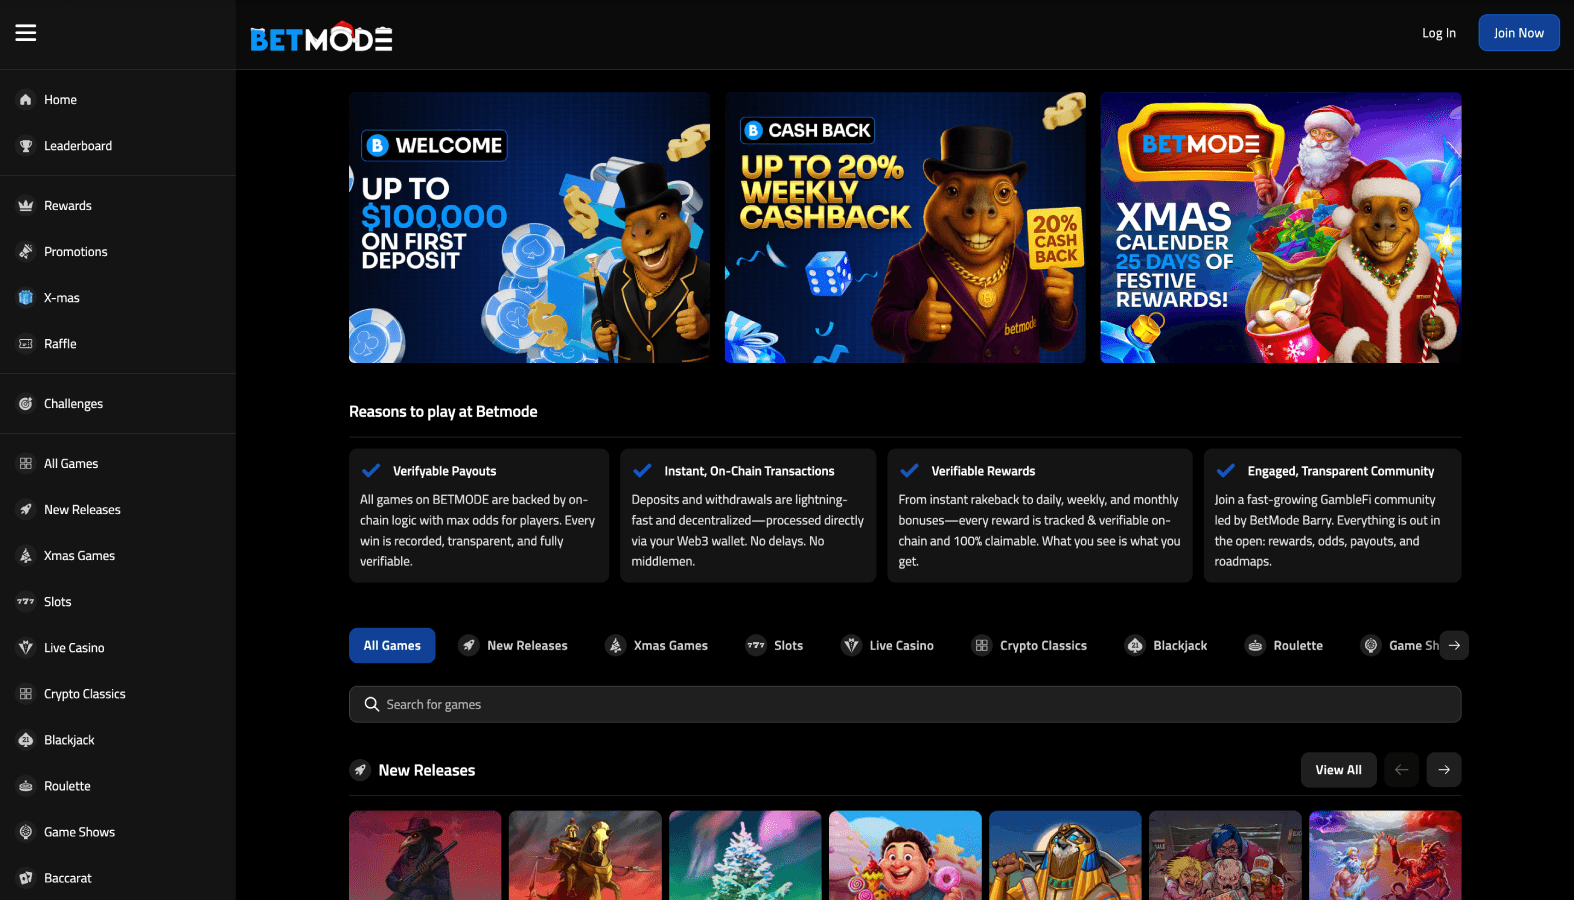The width and height of the screenshot is (1574, 900).
Task: Click the Verifiable Rewards card
Action: pyautogui.click(x=1040, y=516)
